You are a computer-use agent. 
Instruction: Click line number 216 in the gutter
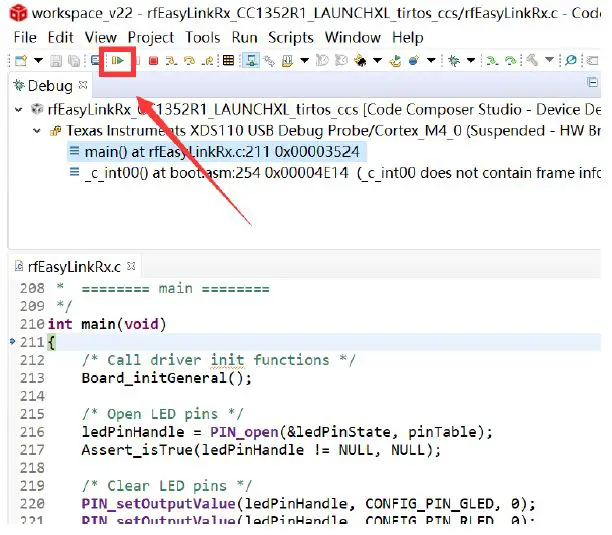pyautogui.click(x=32, y=432)
